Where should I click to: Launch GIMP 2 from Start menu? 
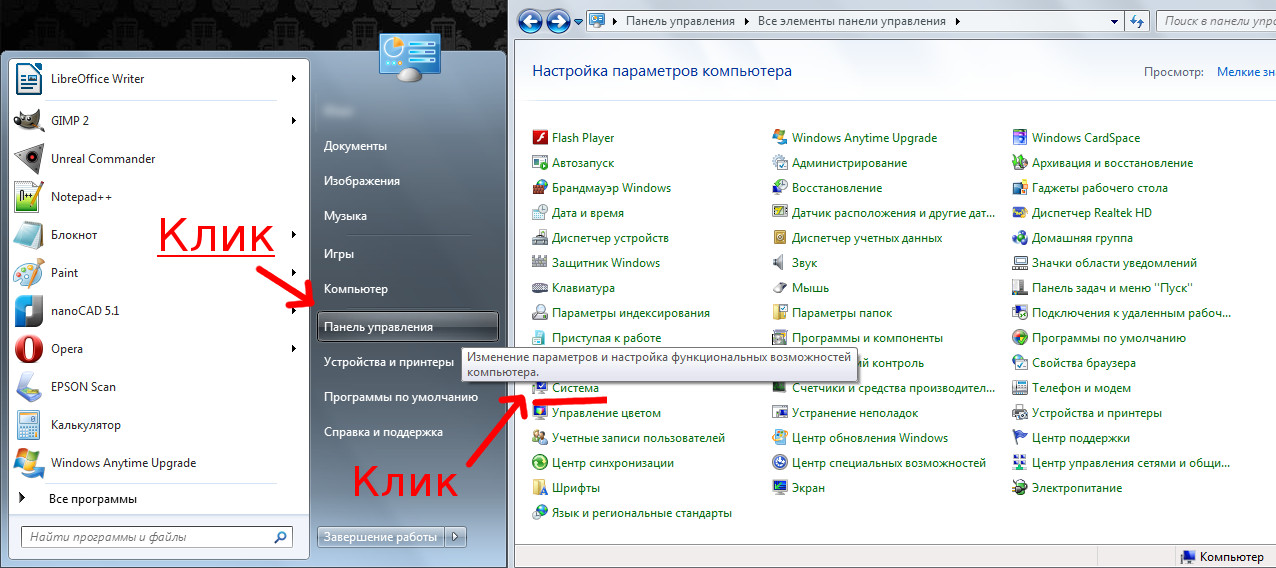[29, 121]
